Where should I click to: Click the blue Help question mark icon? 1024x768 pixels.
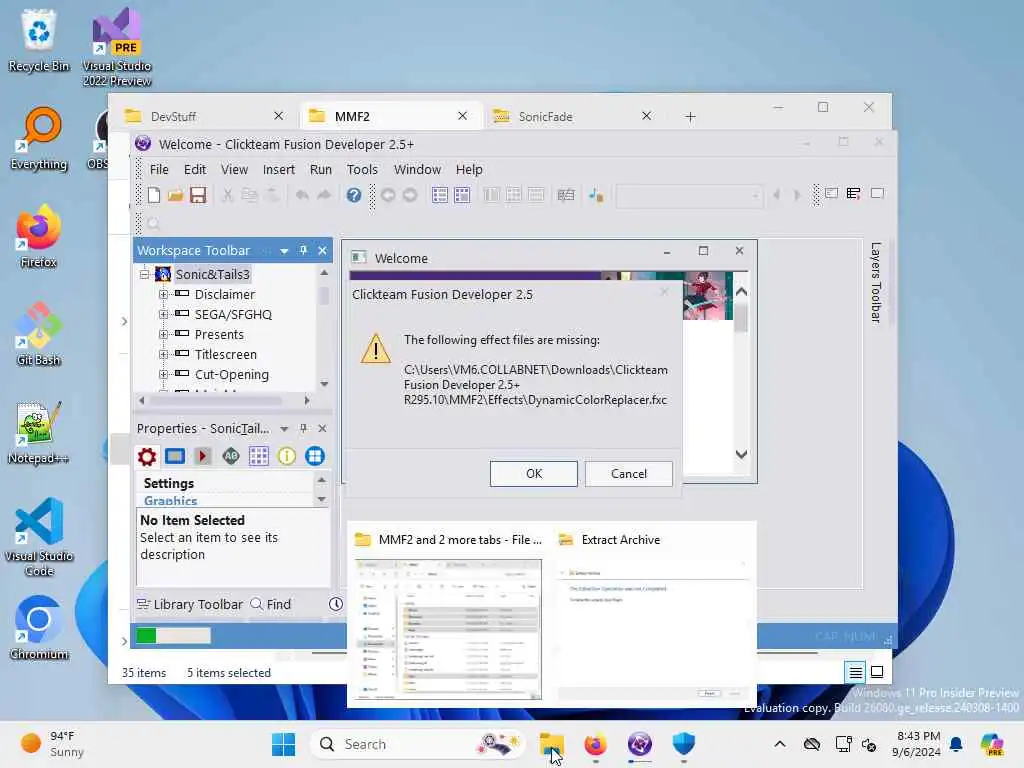353,195
